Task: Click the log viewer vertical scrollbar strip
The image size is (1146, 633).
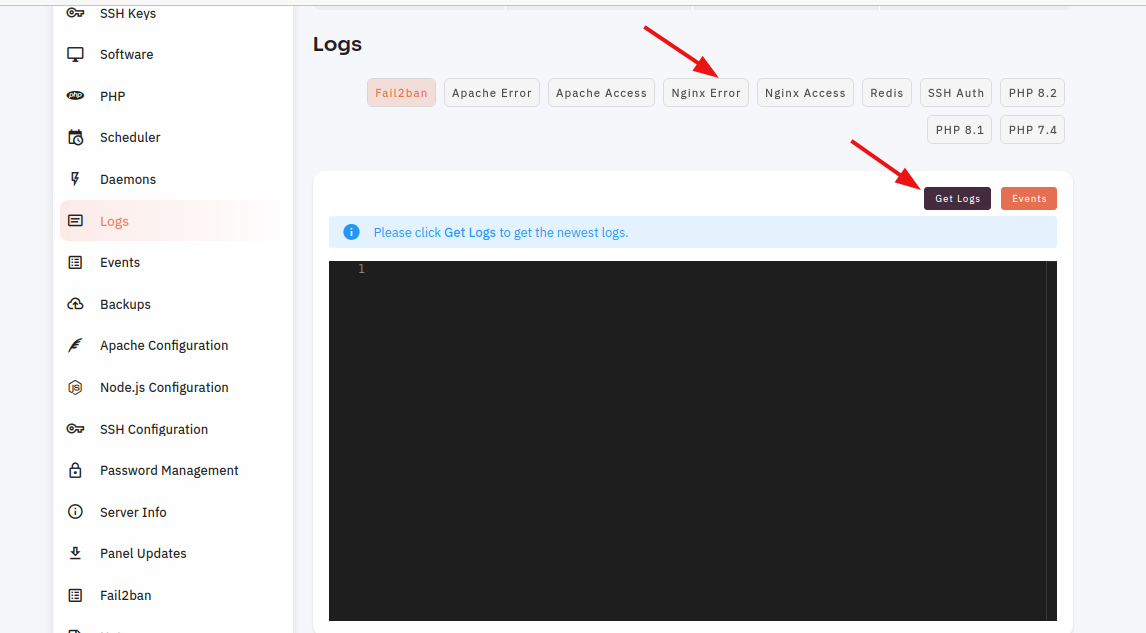Action: coord(1052,441)
